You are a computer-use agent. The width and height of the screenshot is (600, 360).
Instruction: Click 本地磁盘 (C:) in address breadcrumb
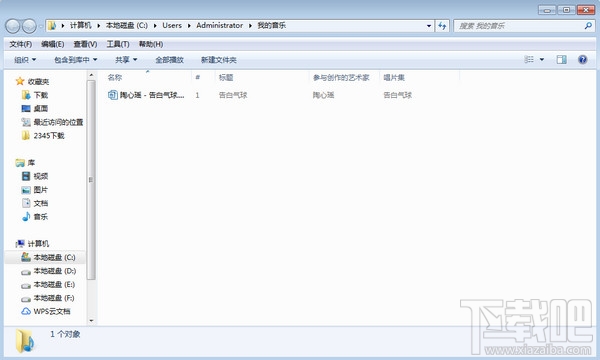tap(127, 26)
